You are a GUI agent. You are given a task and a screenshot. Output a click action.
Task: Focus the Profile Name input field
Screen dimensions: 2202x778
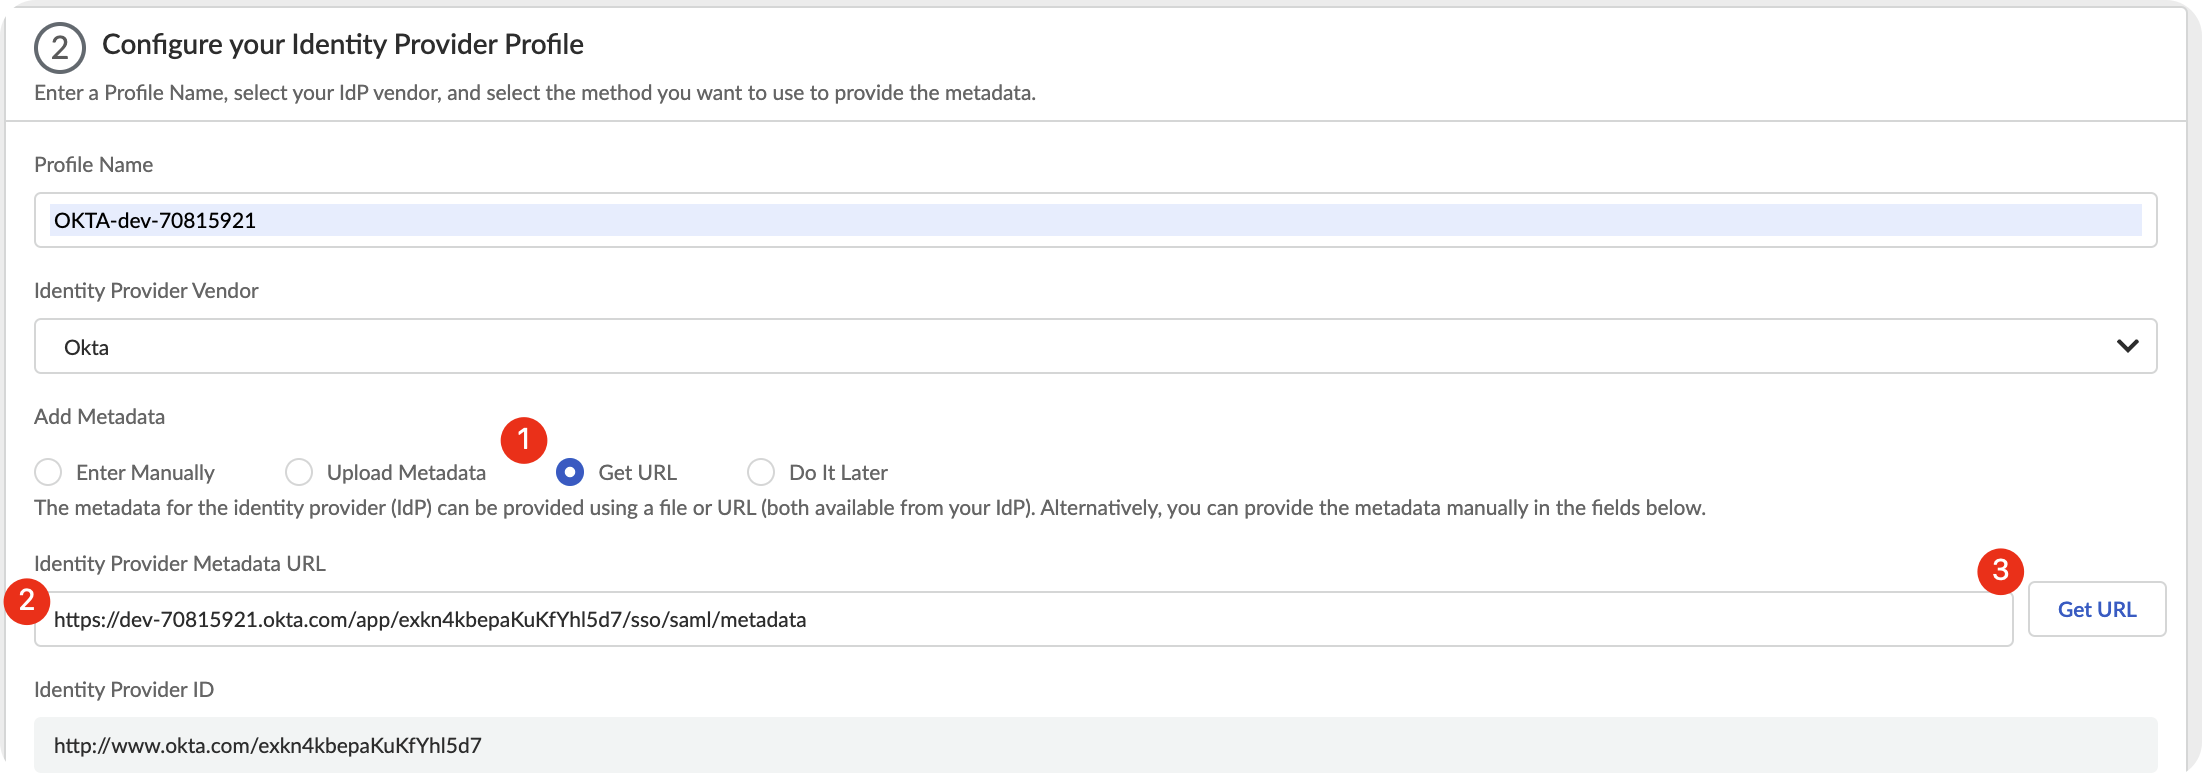(x=1095, y=220)
